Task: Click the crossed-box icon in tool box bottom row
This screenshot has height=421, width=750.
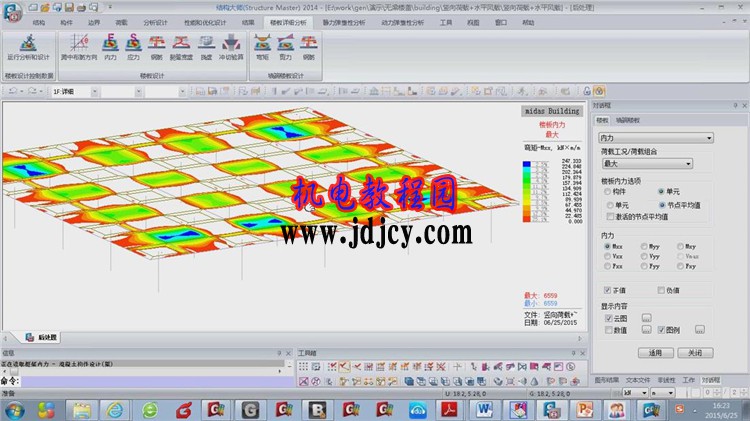Action: click(x=303, y=381)
